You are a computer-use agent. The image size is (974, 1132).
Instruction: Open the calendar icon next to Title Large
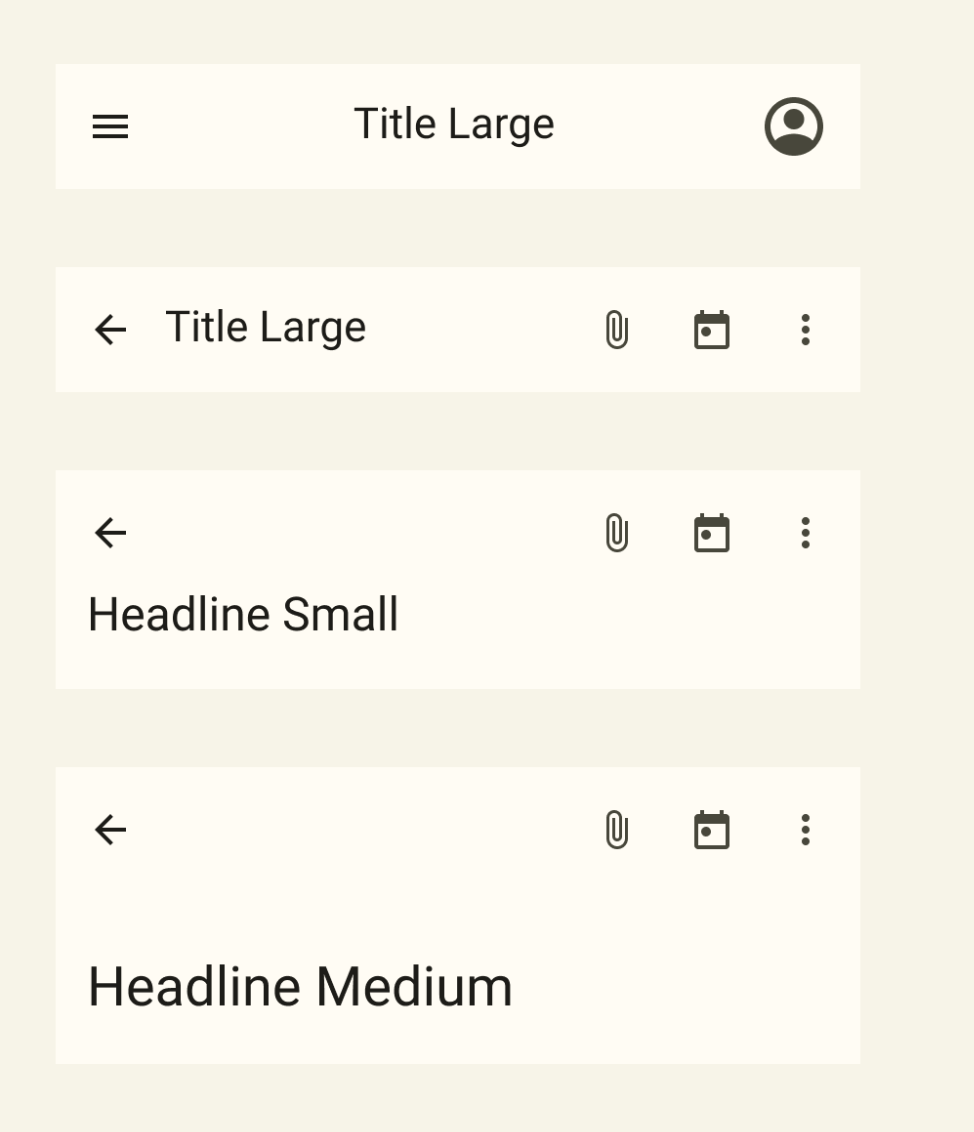(x=712, y=330)
